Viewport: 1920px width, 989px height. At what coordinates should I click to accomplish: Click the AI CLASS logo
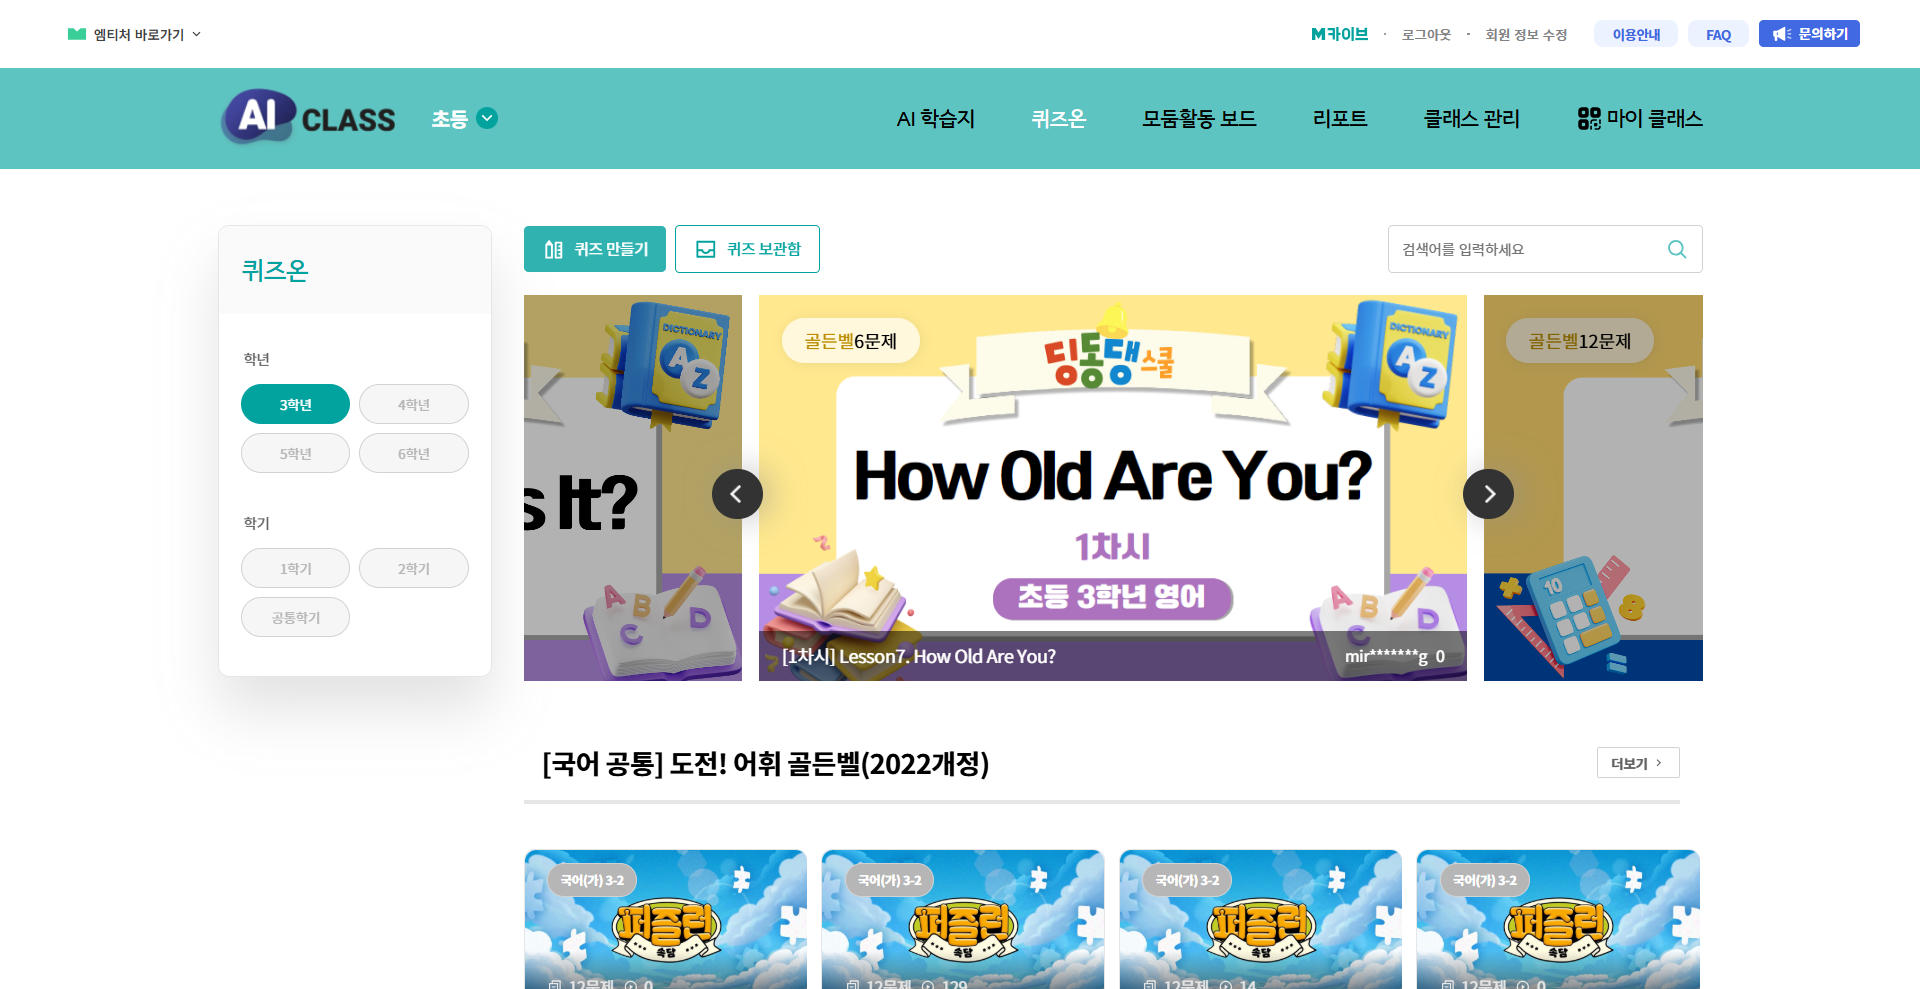[308, 117]
